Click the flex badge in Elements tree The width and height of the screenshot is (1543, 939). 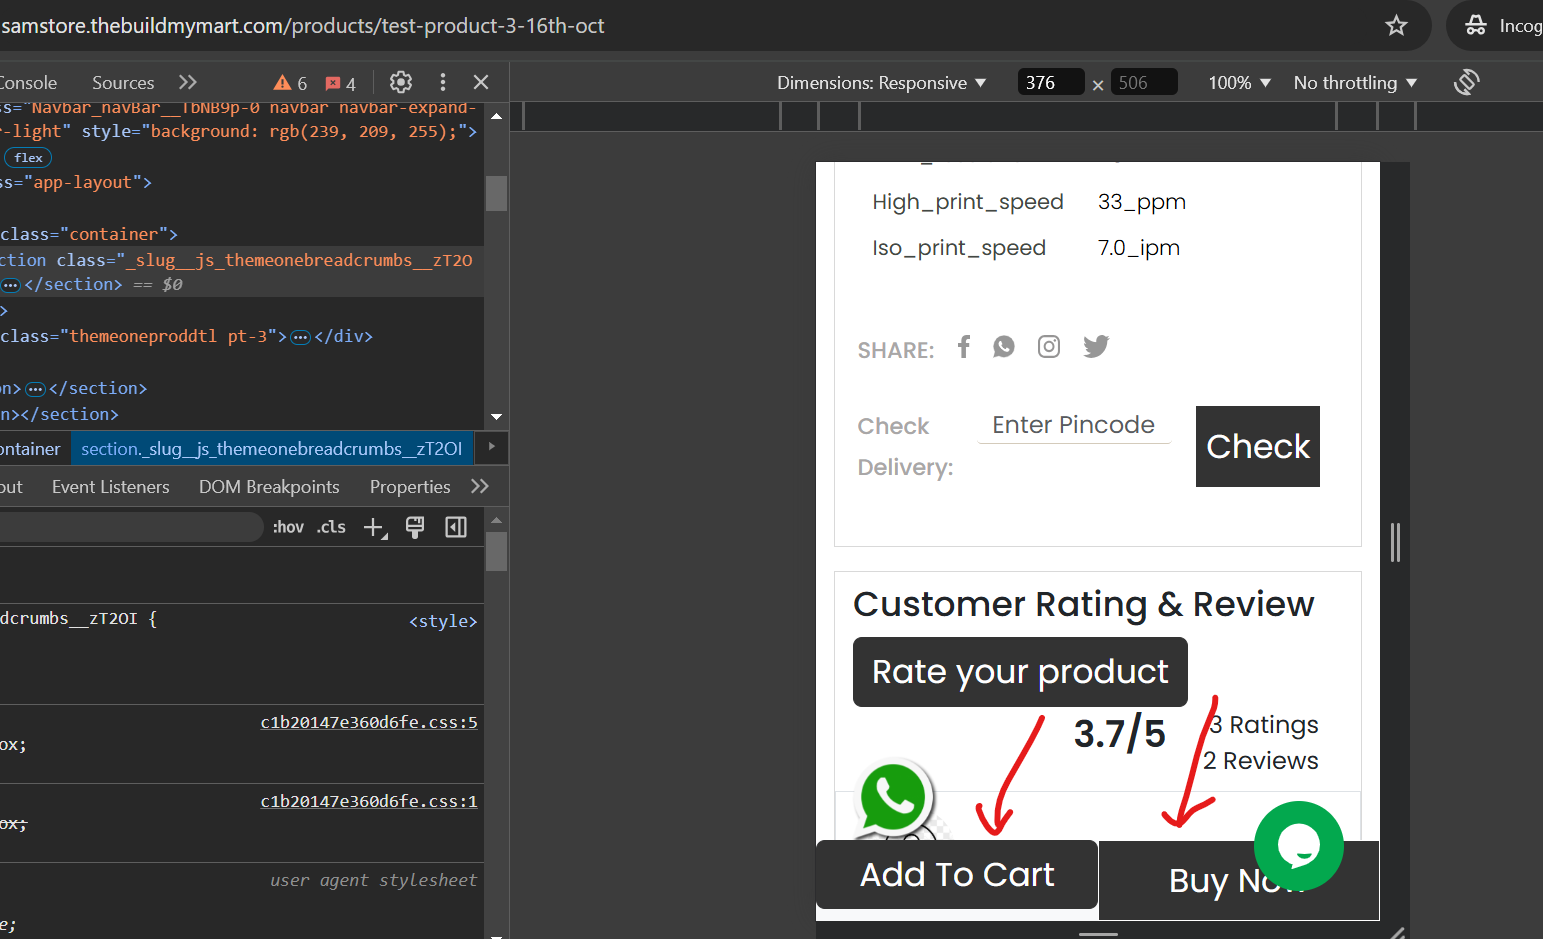click(28, 158)
